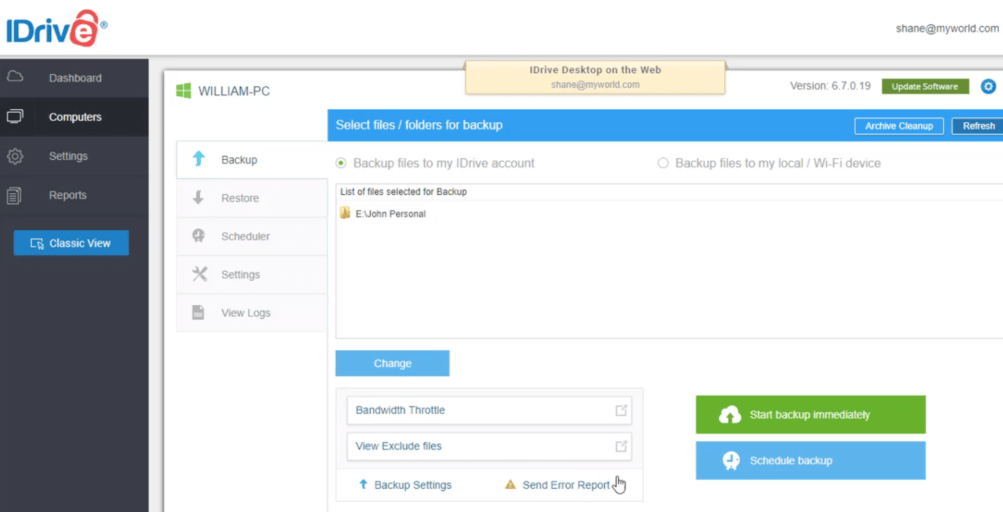Click the pop-out icon on View Exclude files
1003x512 pixels.
[621, 446]
